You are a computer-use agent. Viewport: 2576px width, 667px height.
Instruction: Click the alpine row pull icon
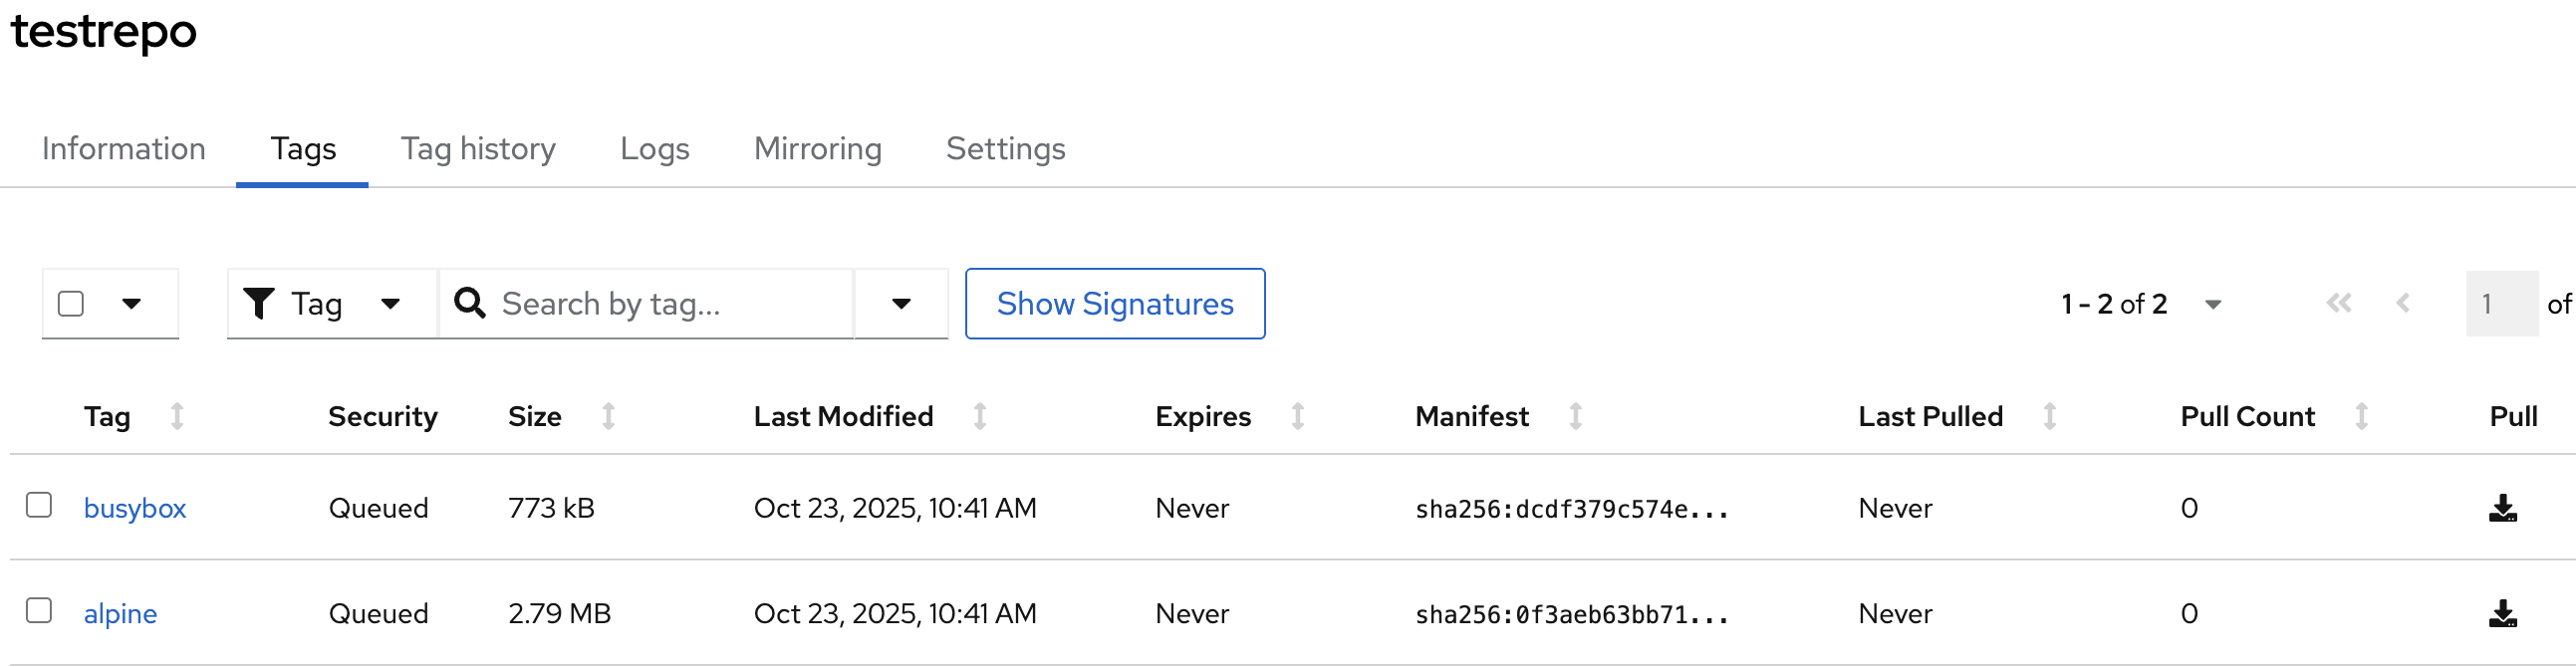2502,614
